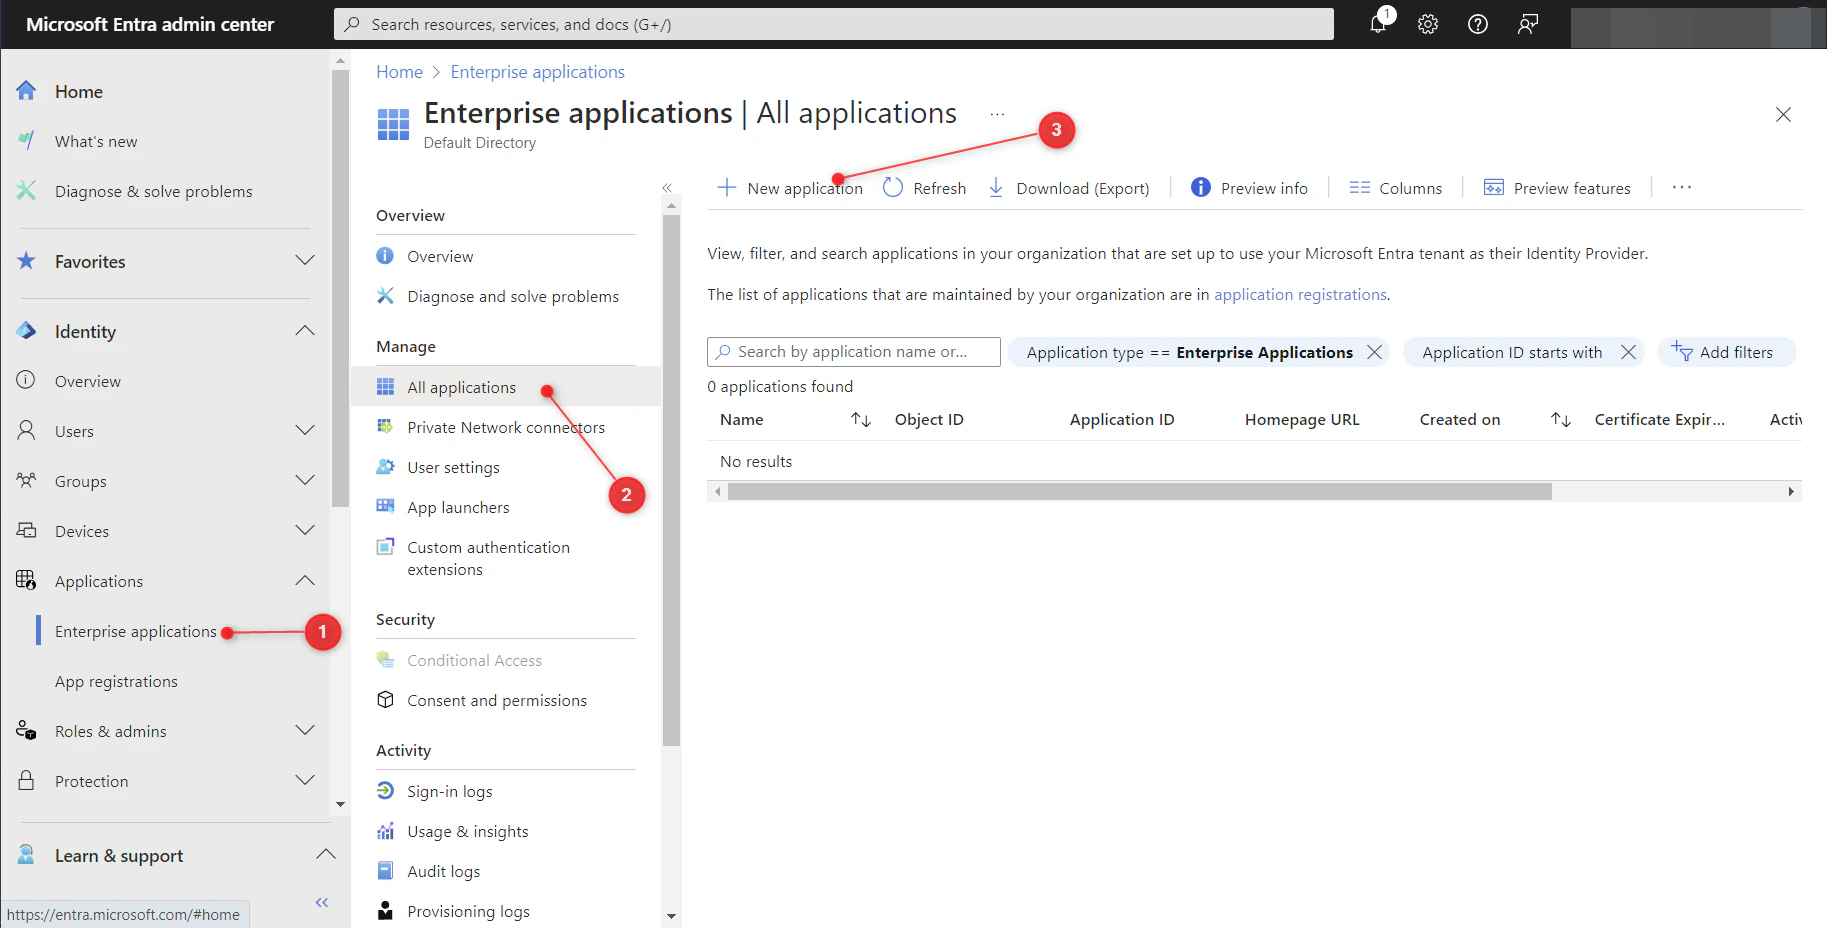Collapse the Learn & support chevron
1827x928 pixels.
pos(325,854)
